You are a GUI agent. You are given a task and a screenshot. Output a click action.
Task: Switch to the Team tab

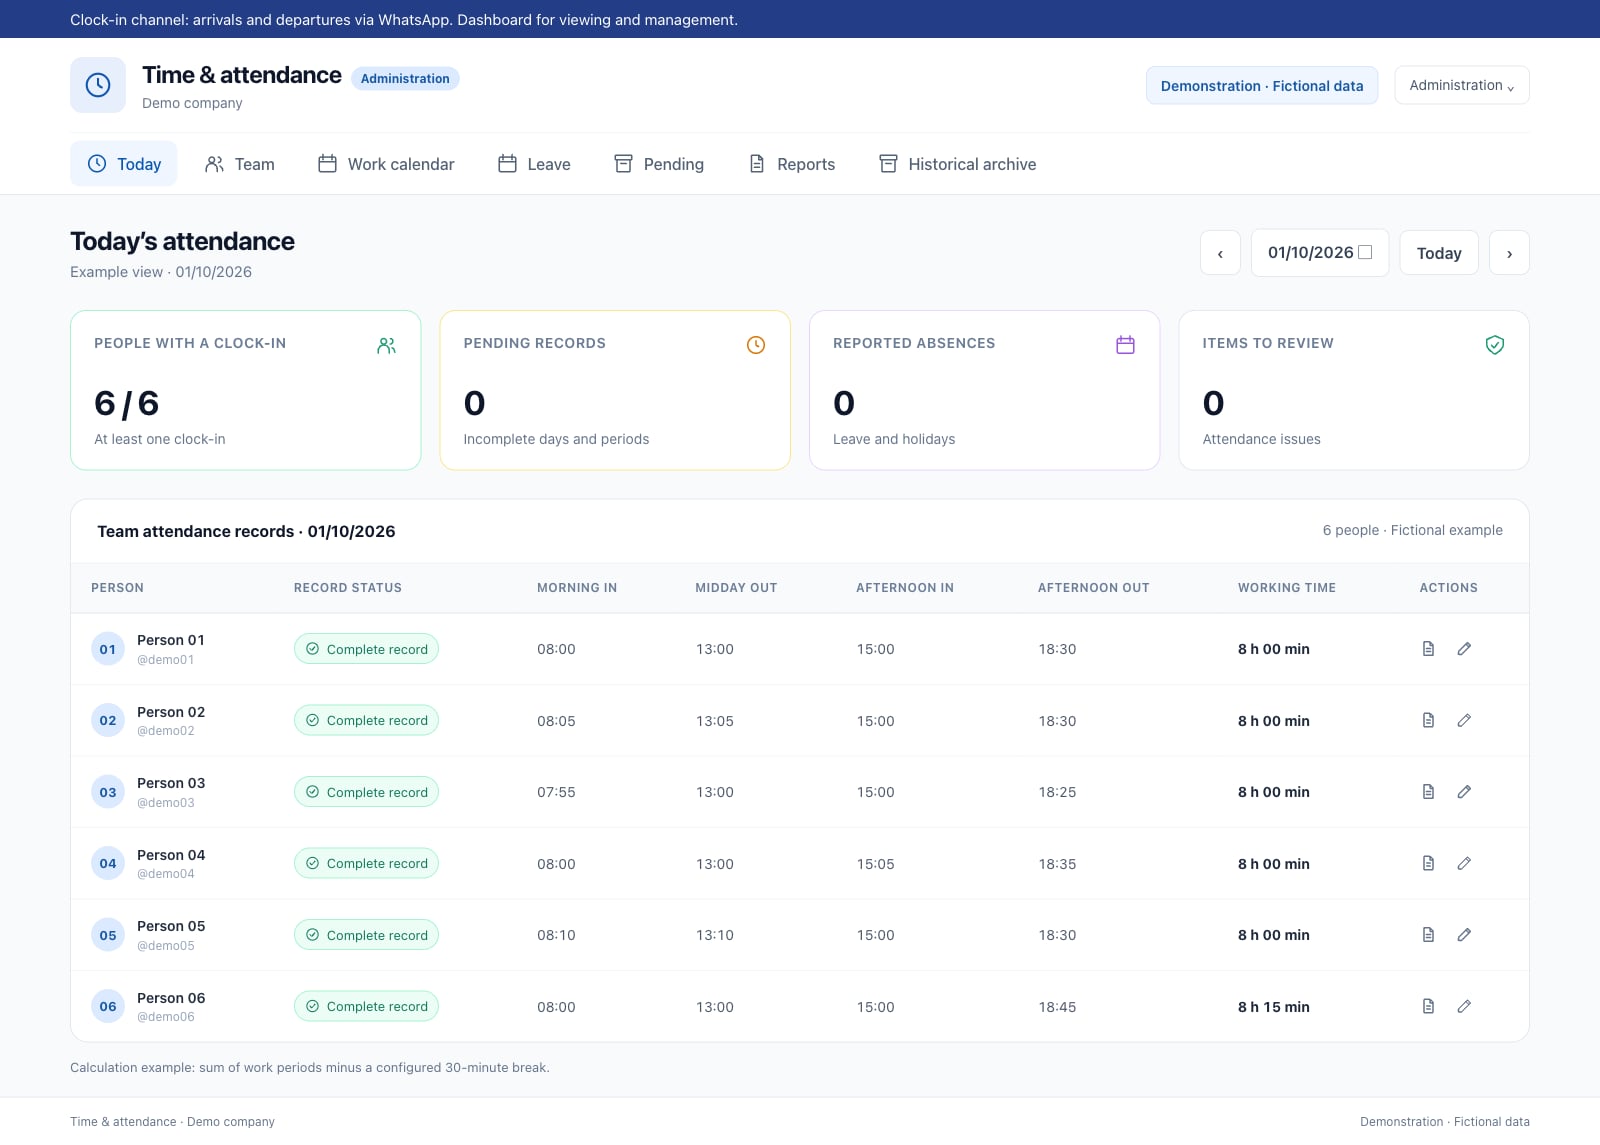coord(240,164)
